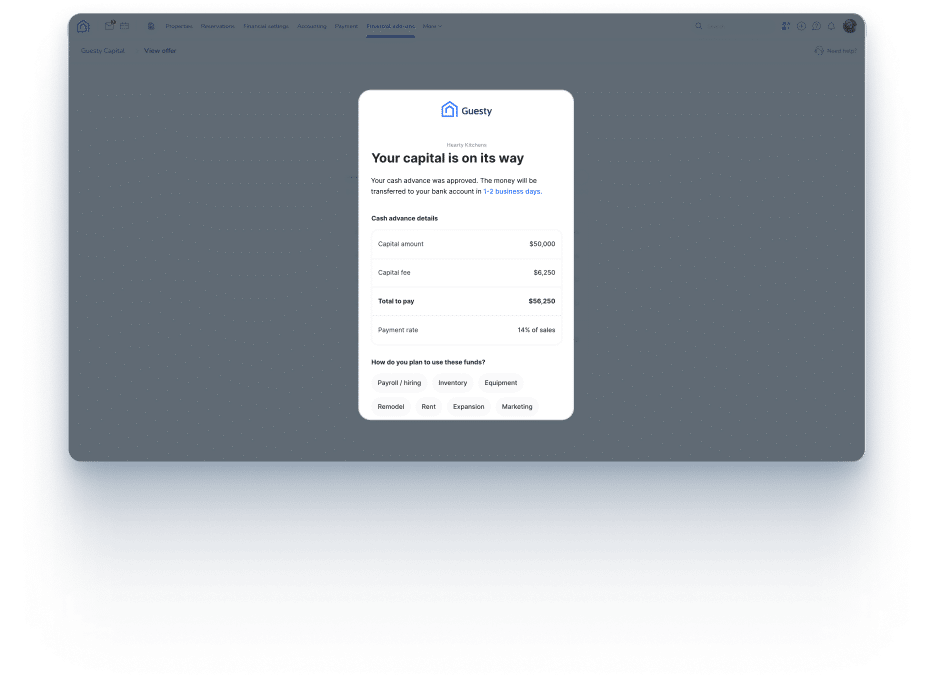Screen dimensions: 934x696
Task: Click the How do you plan question
Action: [428, 362]
